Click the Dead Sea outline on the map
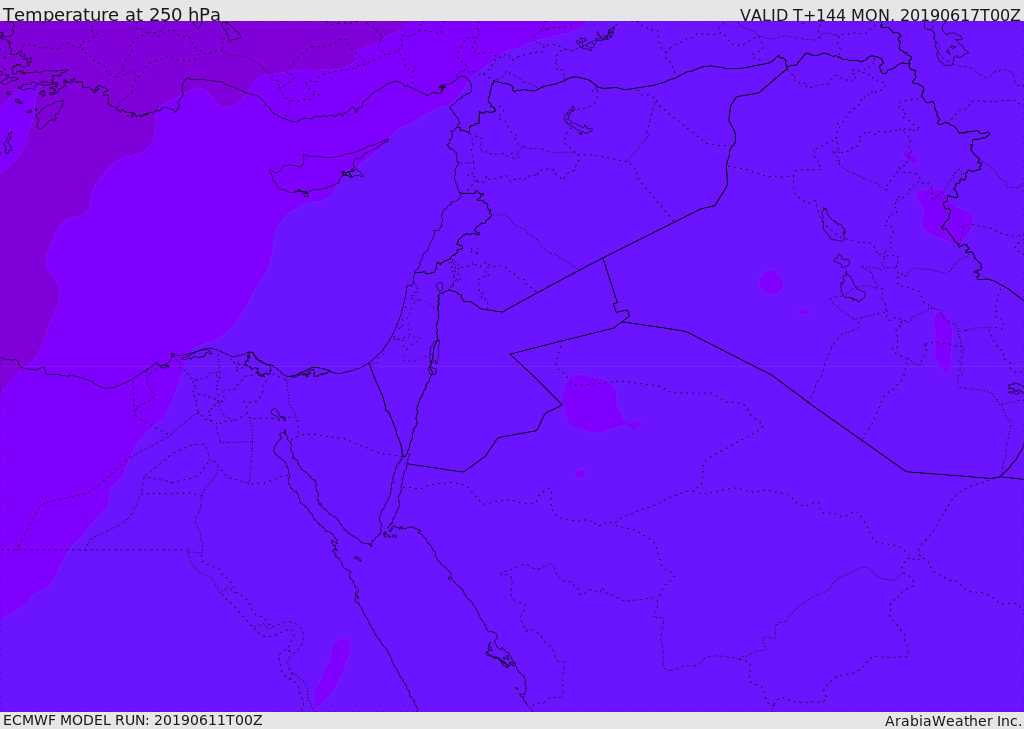 point(433,357)
